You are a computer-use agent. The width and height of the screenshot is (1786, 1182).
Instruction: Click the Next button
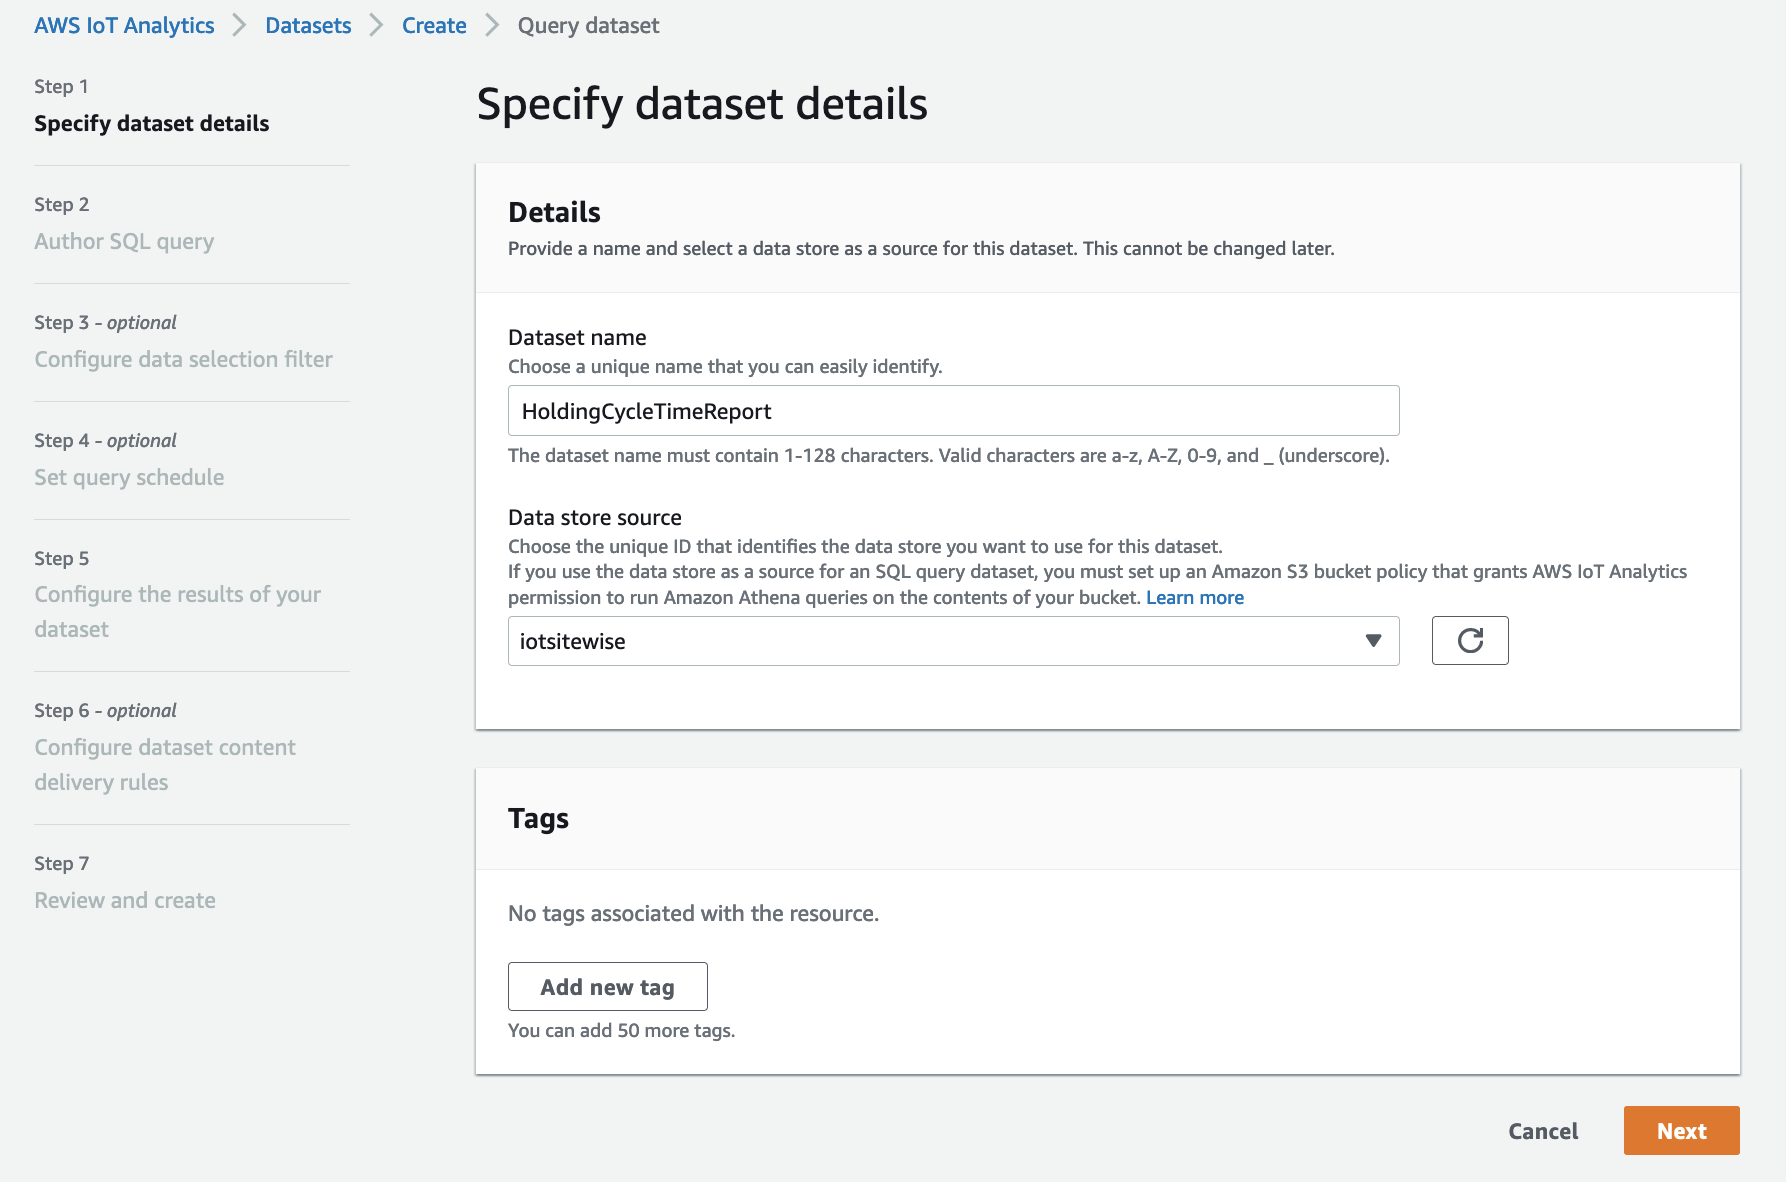[1681, 1130]
